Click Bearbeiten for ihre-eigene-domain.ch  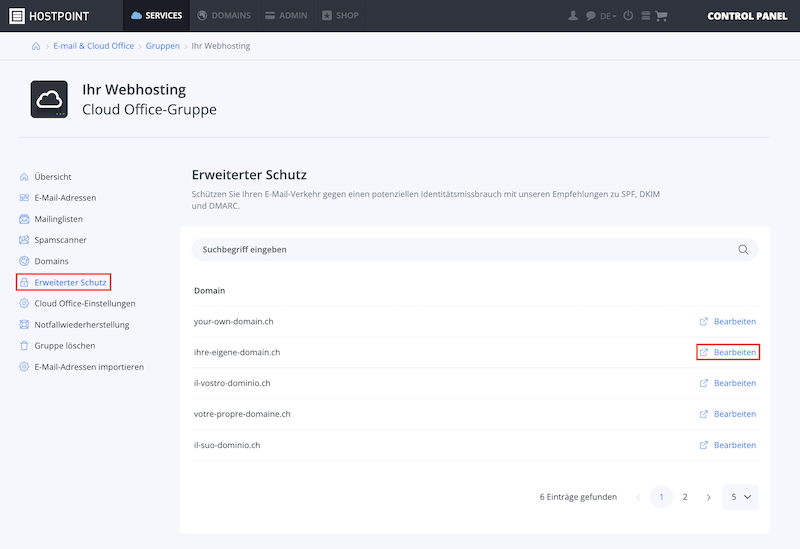click(x=728, y=352)
